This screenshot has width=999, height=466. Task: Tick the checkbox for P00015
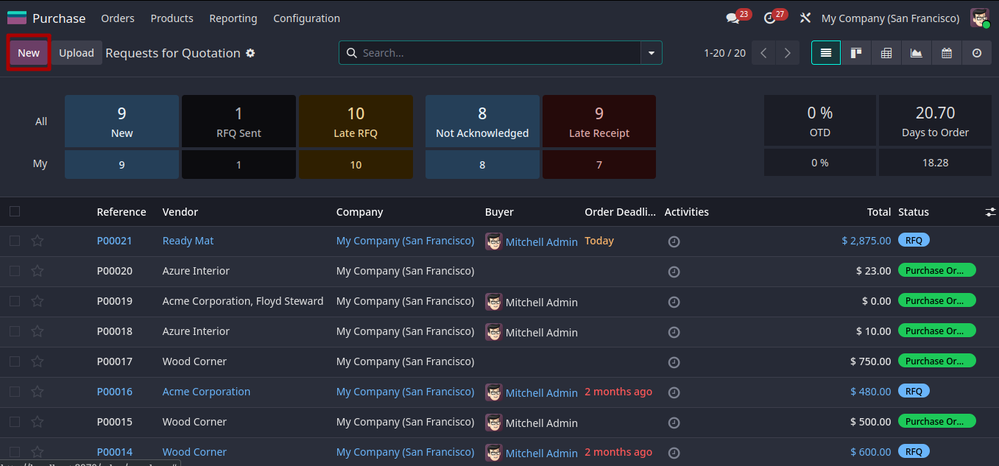point(15,422)
